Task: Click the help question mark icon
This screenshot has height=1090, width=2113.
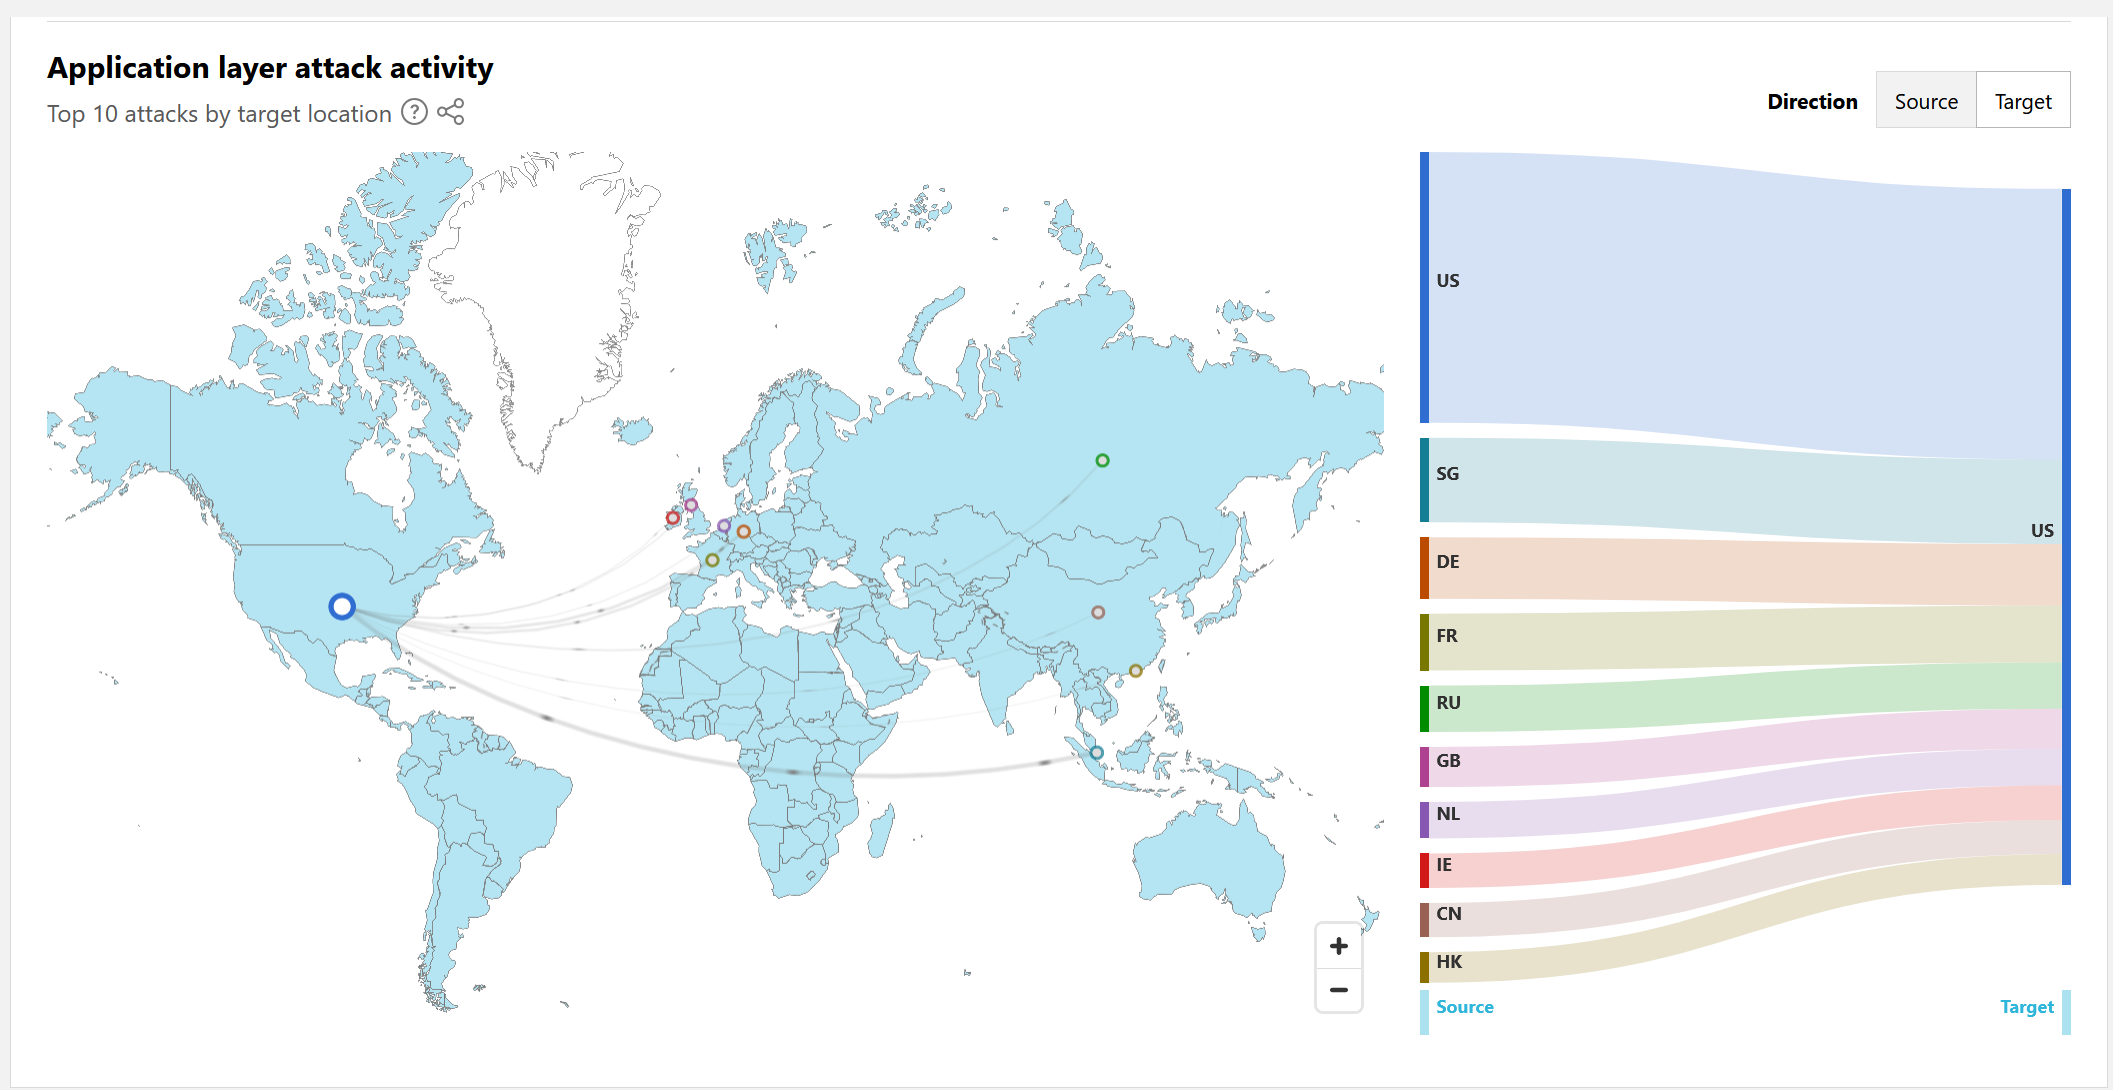Action: click(414, 112)
